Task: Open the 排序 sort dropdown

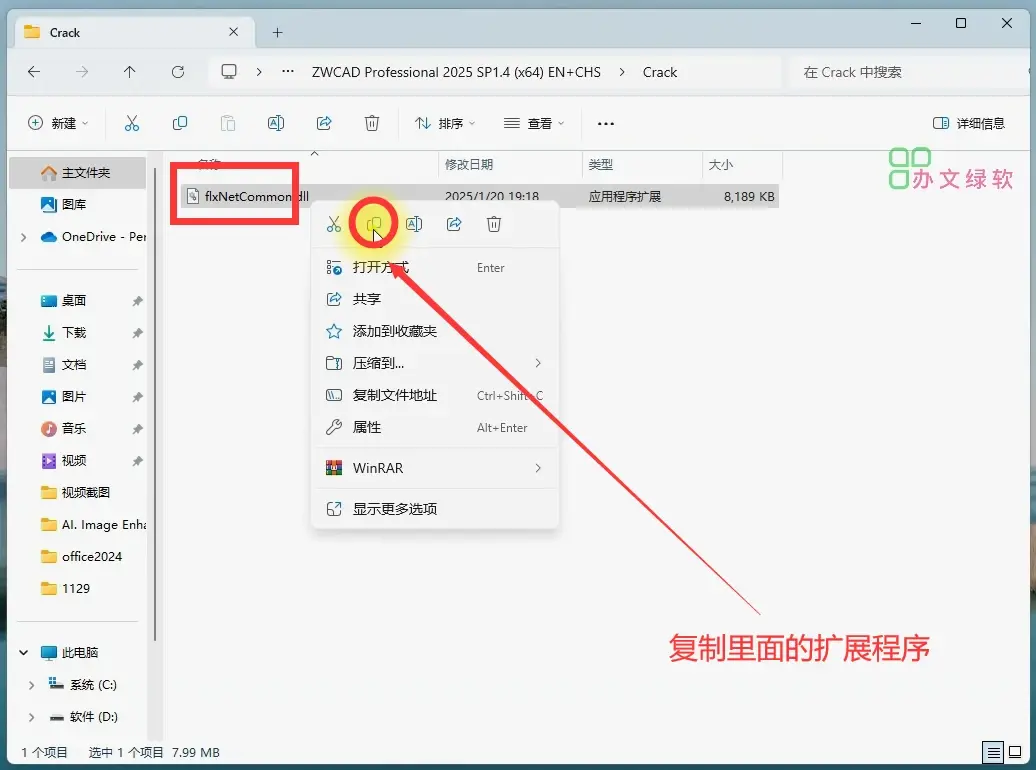Action: click(x=445, y=124)
